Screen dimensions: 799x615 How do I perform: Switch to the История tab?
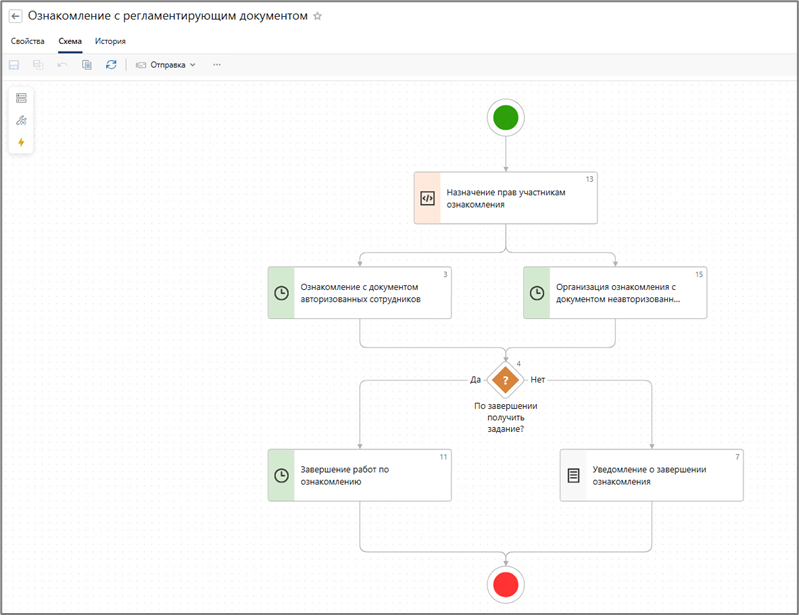110,42
